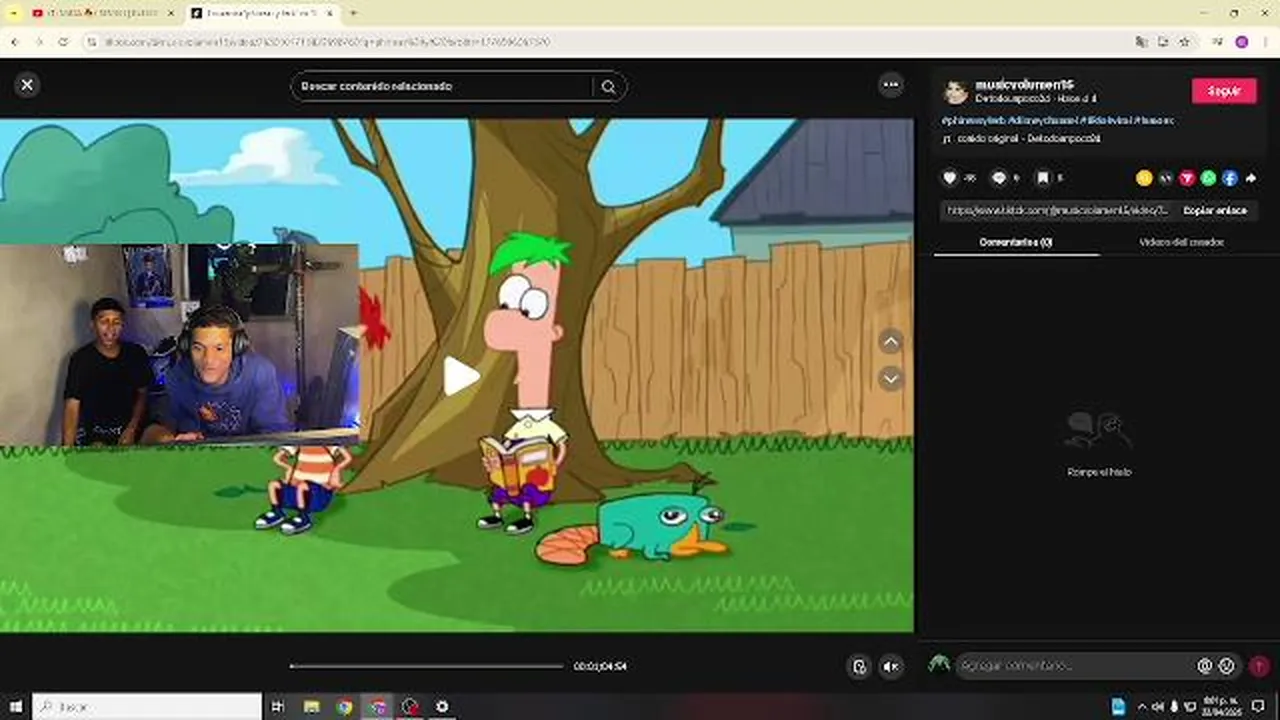Click the embed code share icon
Screen dimensions: 1280x720
pyautogui.click(x=1166, y=178)
